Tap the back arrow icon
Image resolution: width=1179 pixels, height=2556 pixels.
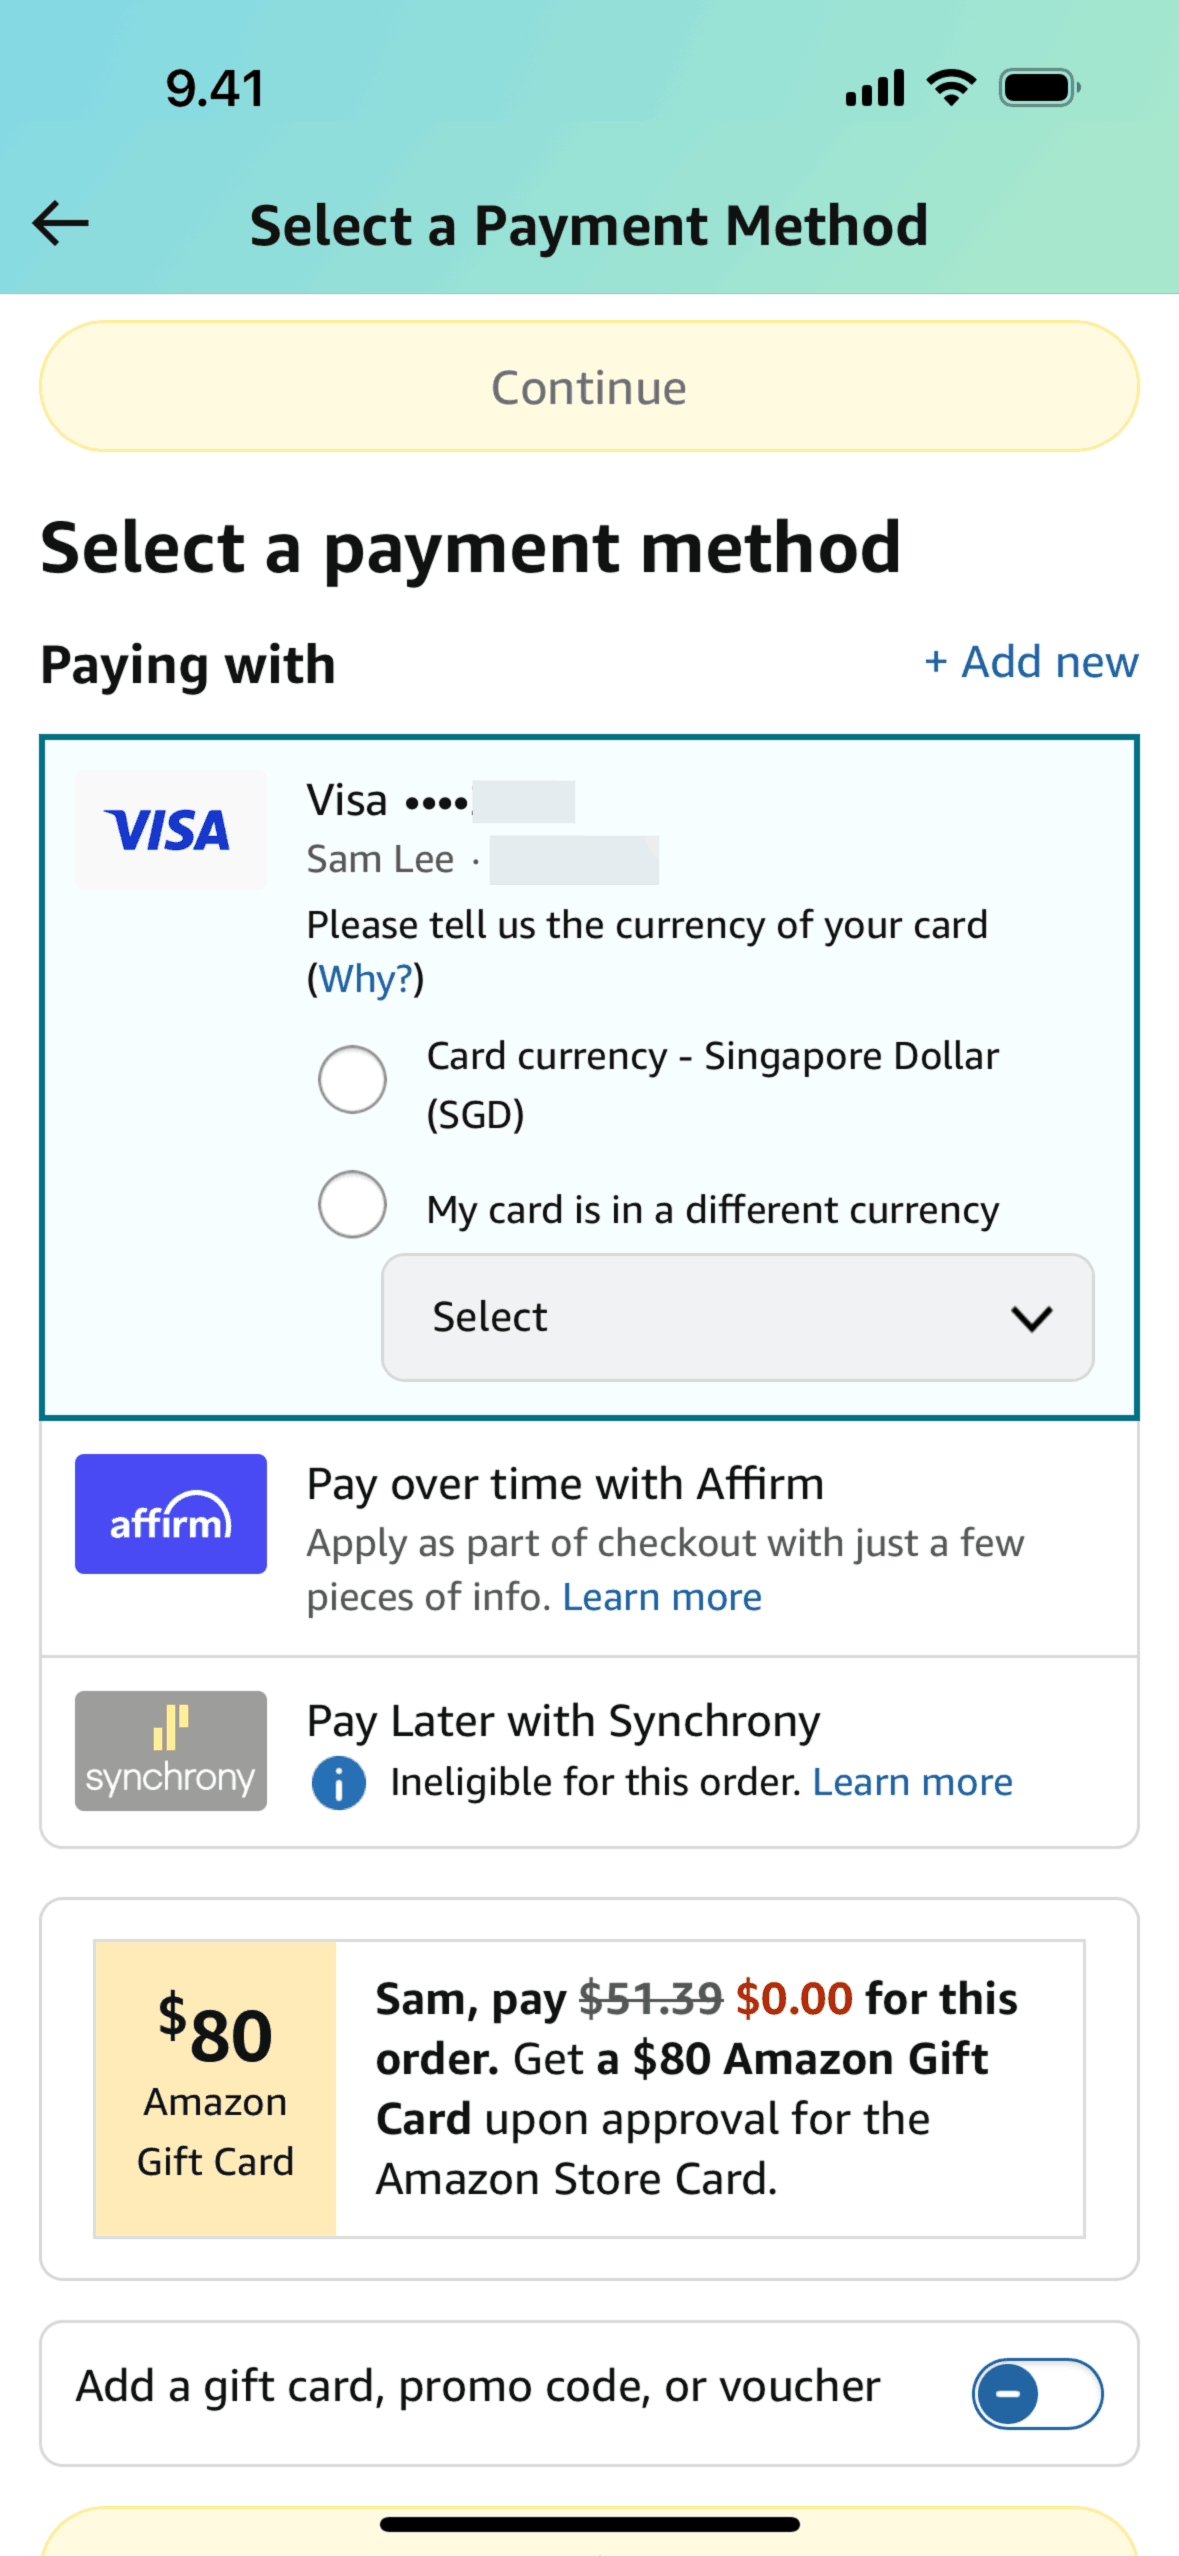(x=61, y=223)
